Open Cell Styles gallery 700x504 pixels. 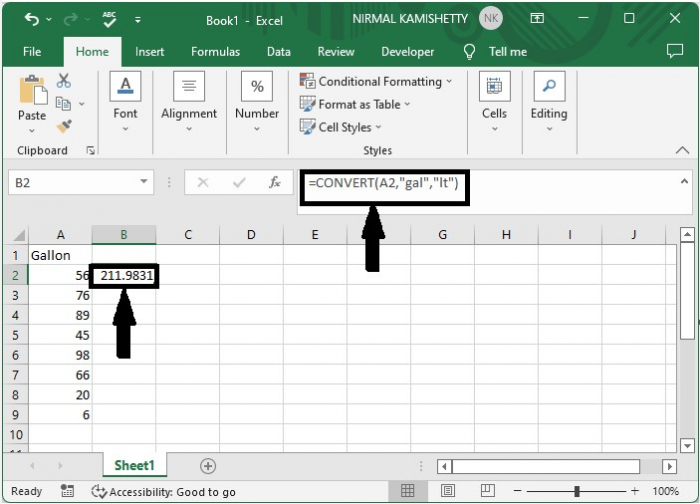click(341, 127)
